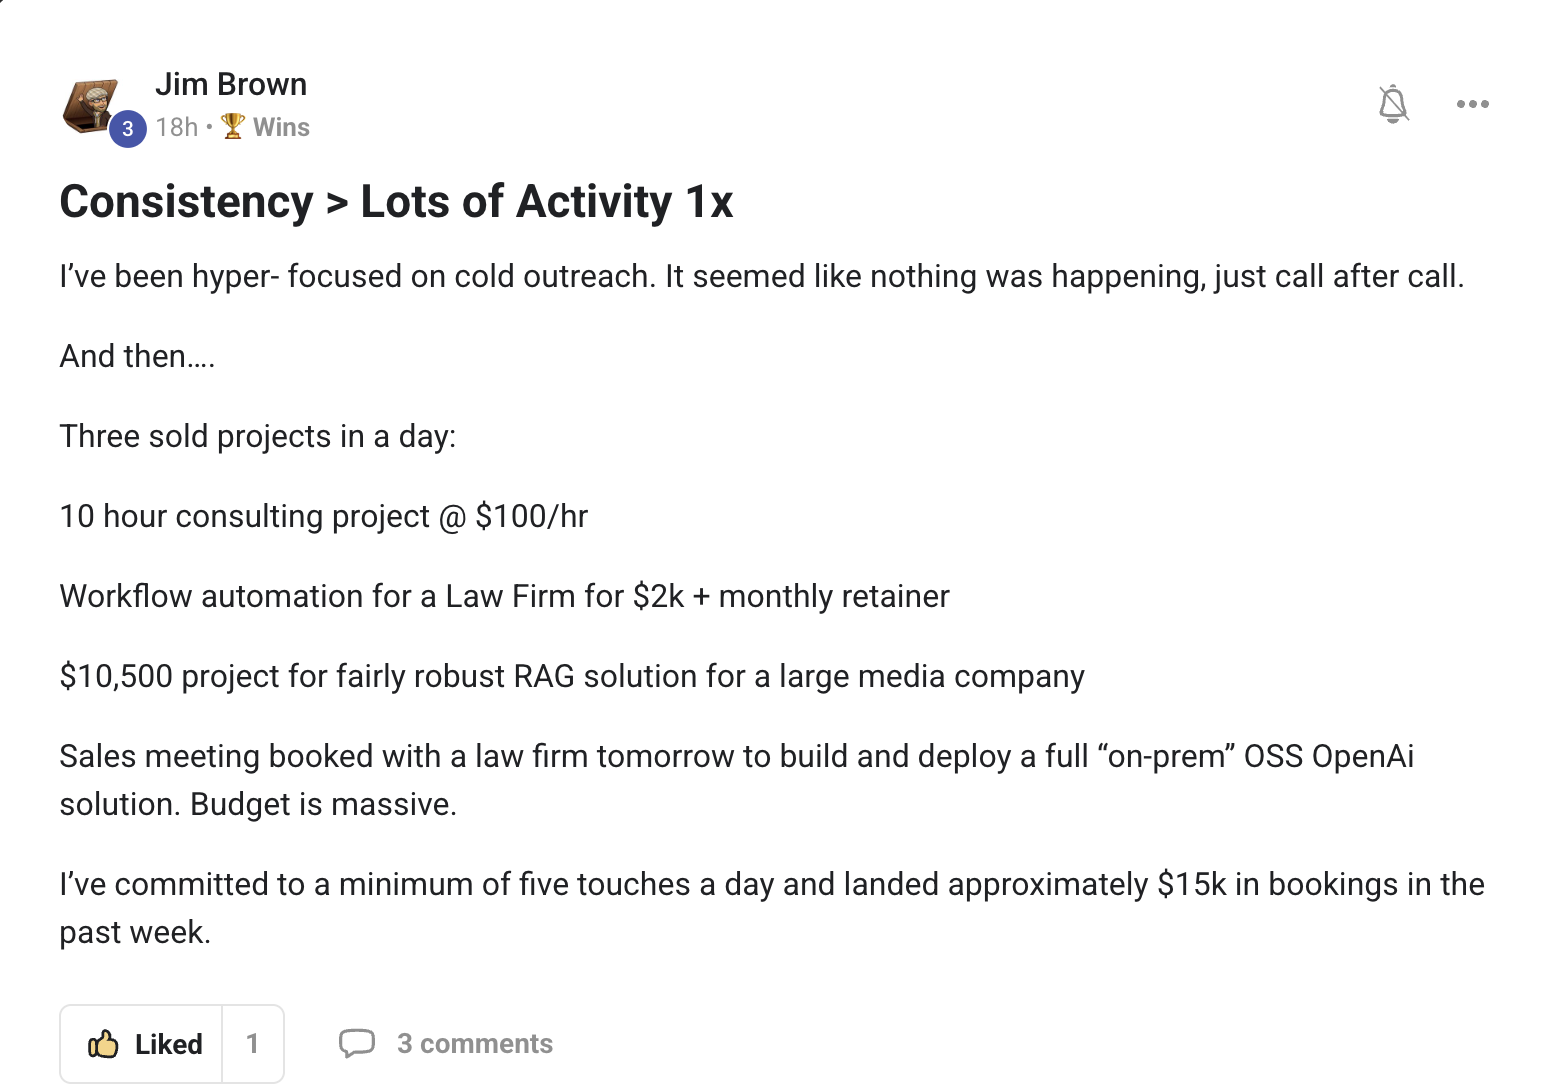Open the three-dot post options menu
1556x1090 pixels.
click(1473, 104)
